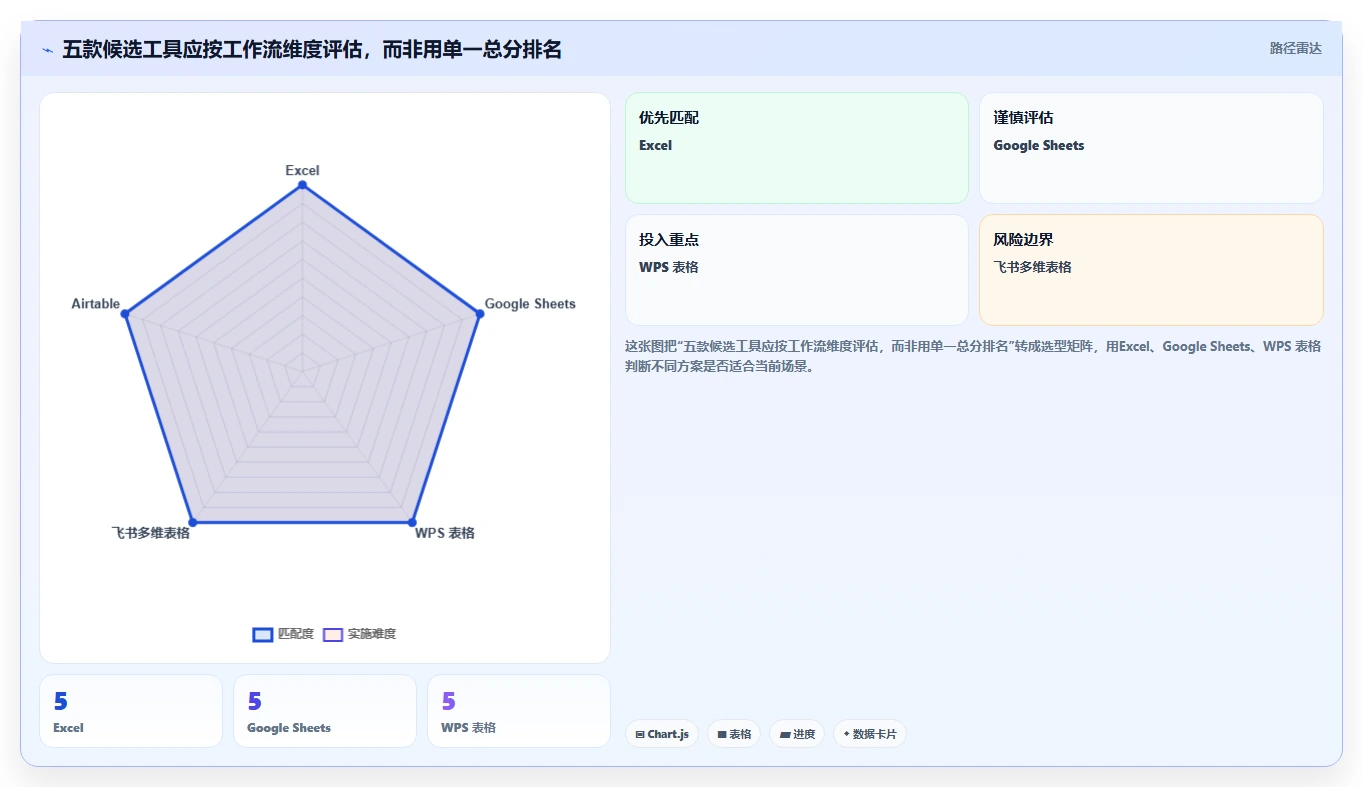The width and height of the screenshot is (1363, 787).
Task: Click the lightning icon beside the title
Action: (x=47, y=49)
